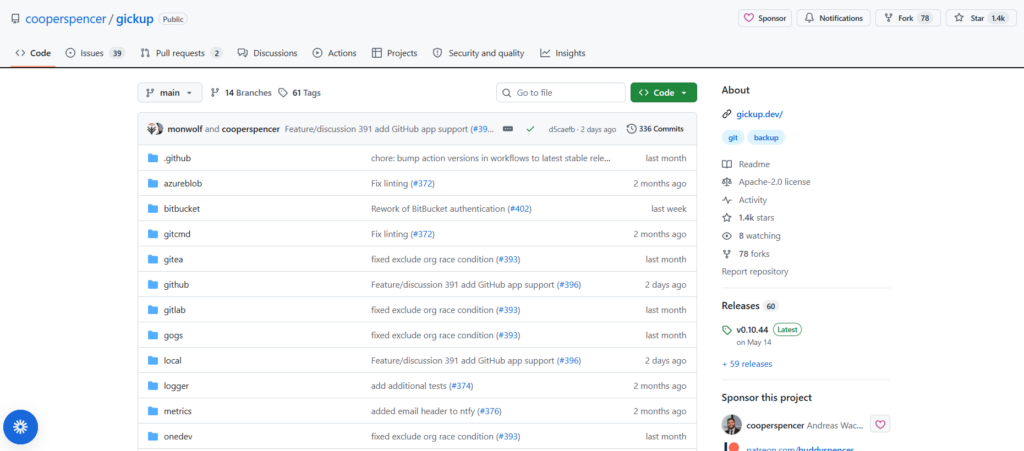1024x451 pixels.
Task: Open the Actions tab
Action: [x=334, y=53]
